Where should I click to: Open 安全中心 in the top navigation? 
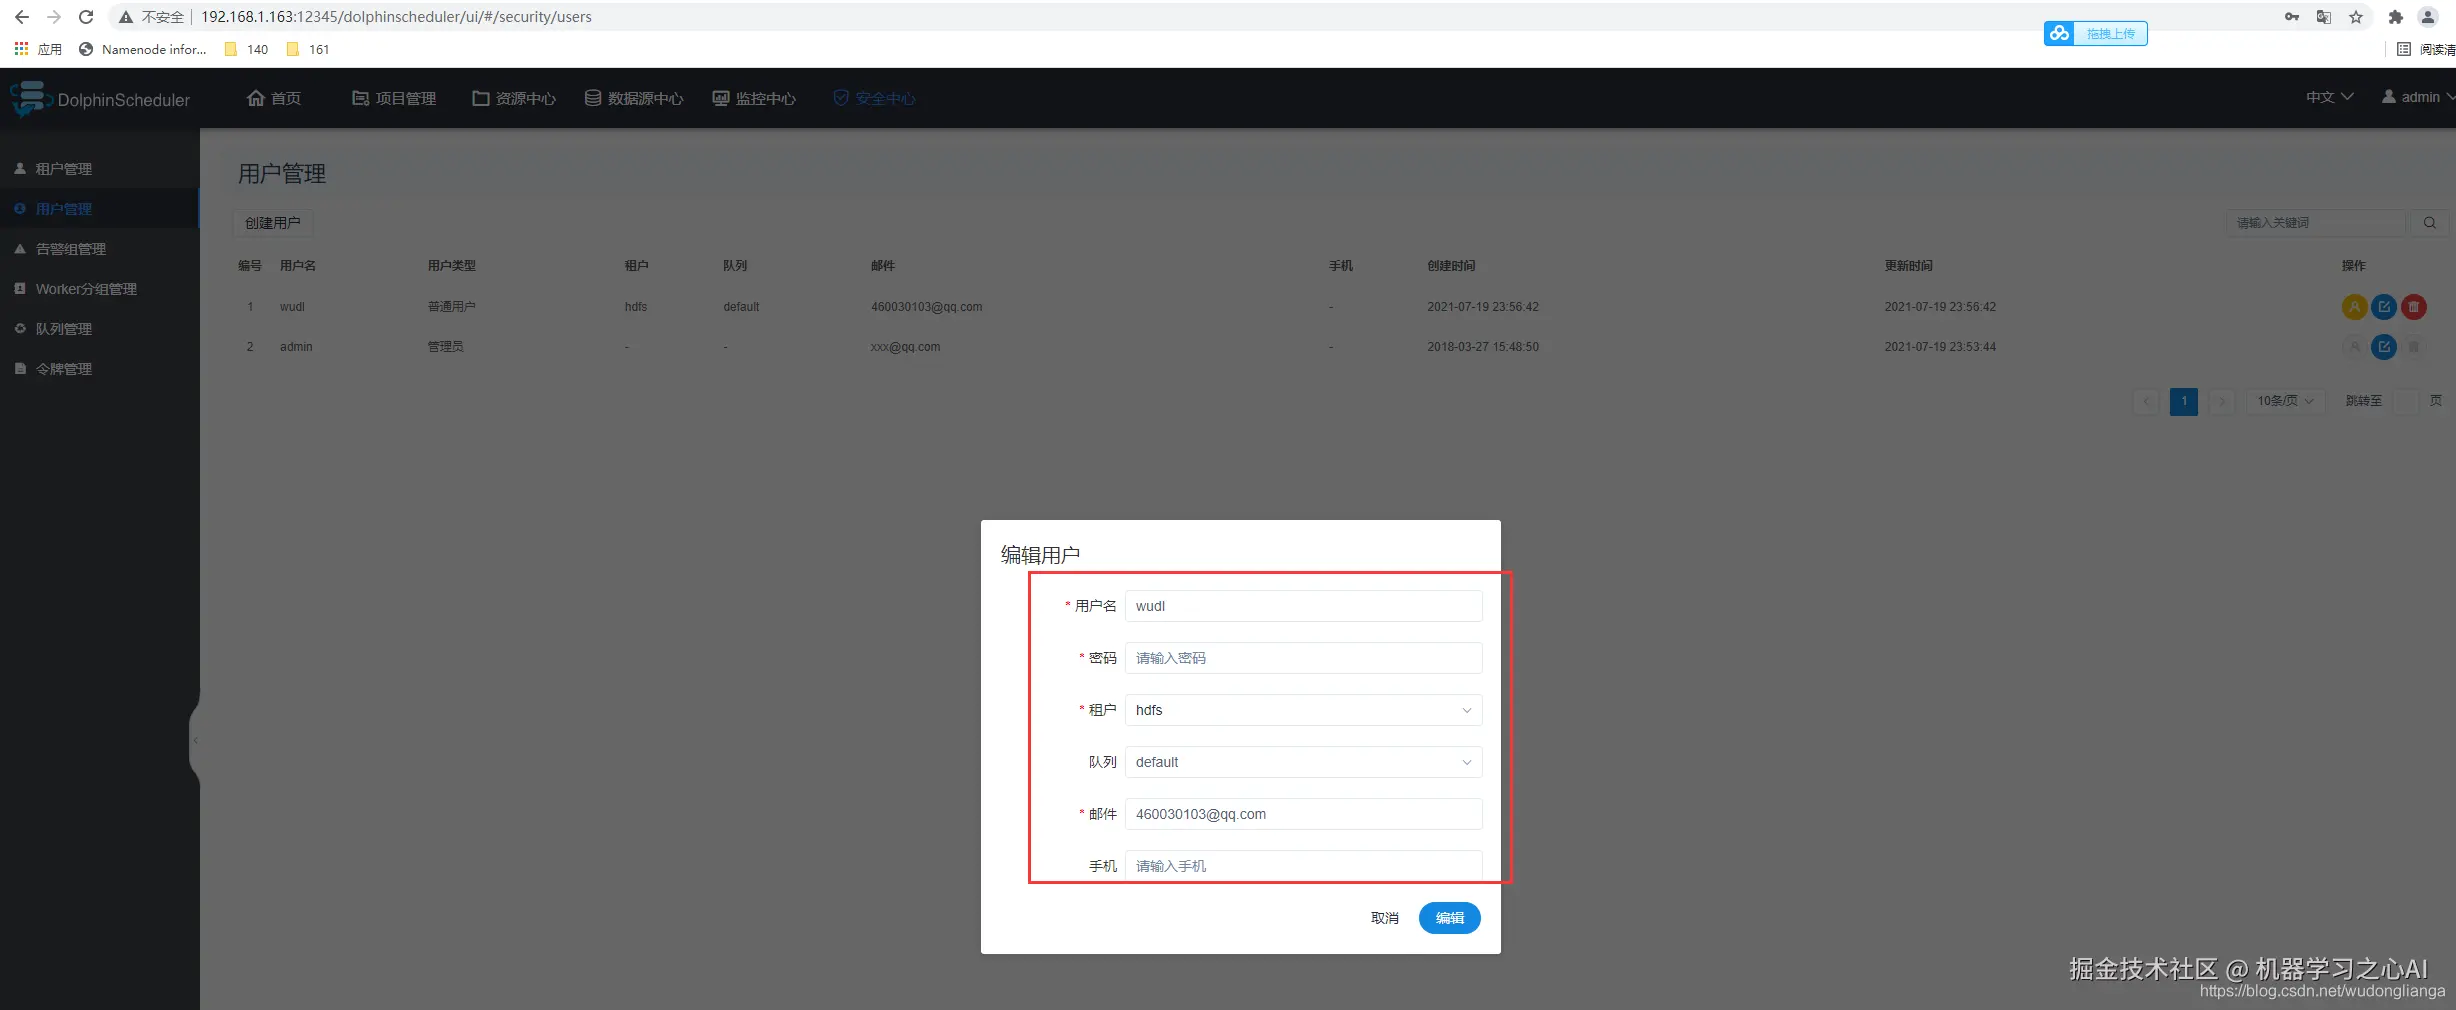(874, 98)
